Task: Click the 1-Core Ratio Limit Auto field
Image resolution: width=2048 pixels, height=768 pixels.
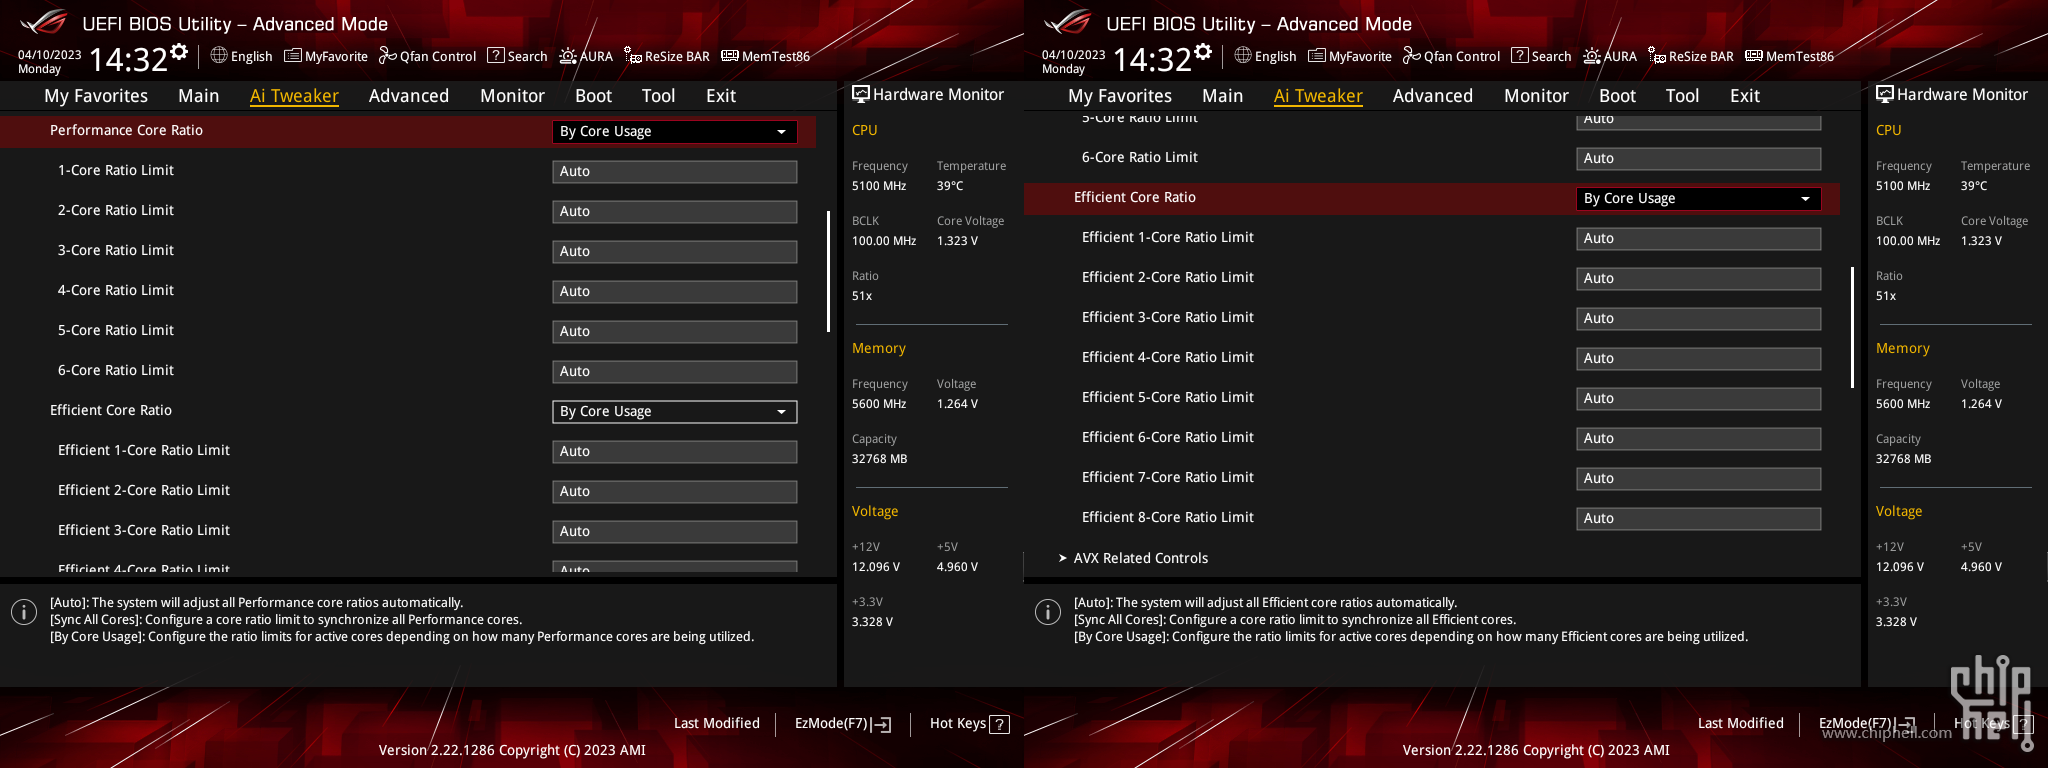Action: 675,172
